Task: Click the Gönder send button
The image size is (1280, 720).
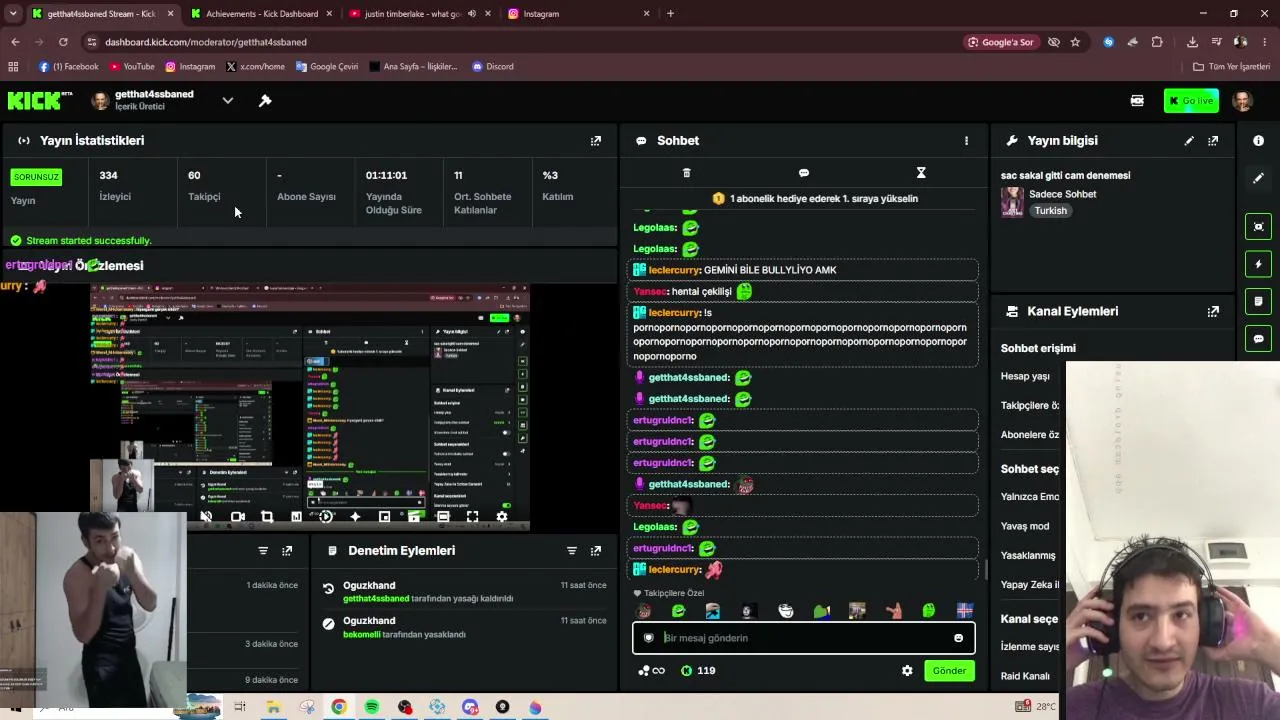Action: point(949,671)
